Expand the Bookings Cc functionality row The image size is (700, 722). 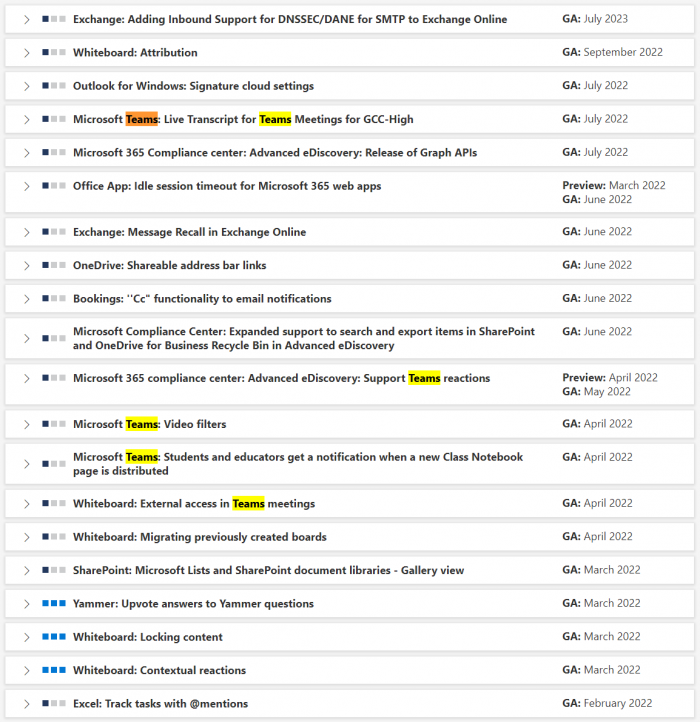coord(27,299)
